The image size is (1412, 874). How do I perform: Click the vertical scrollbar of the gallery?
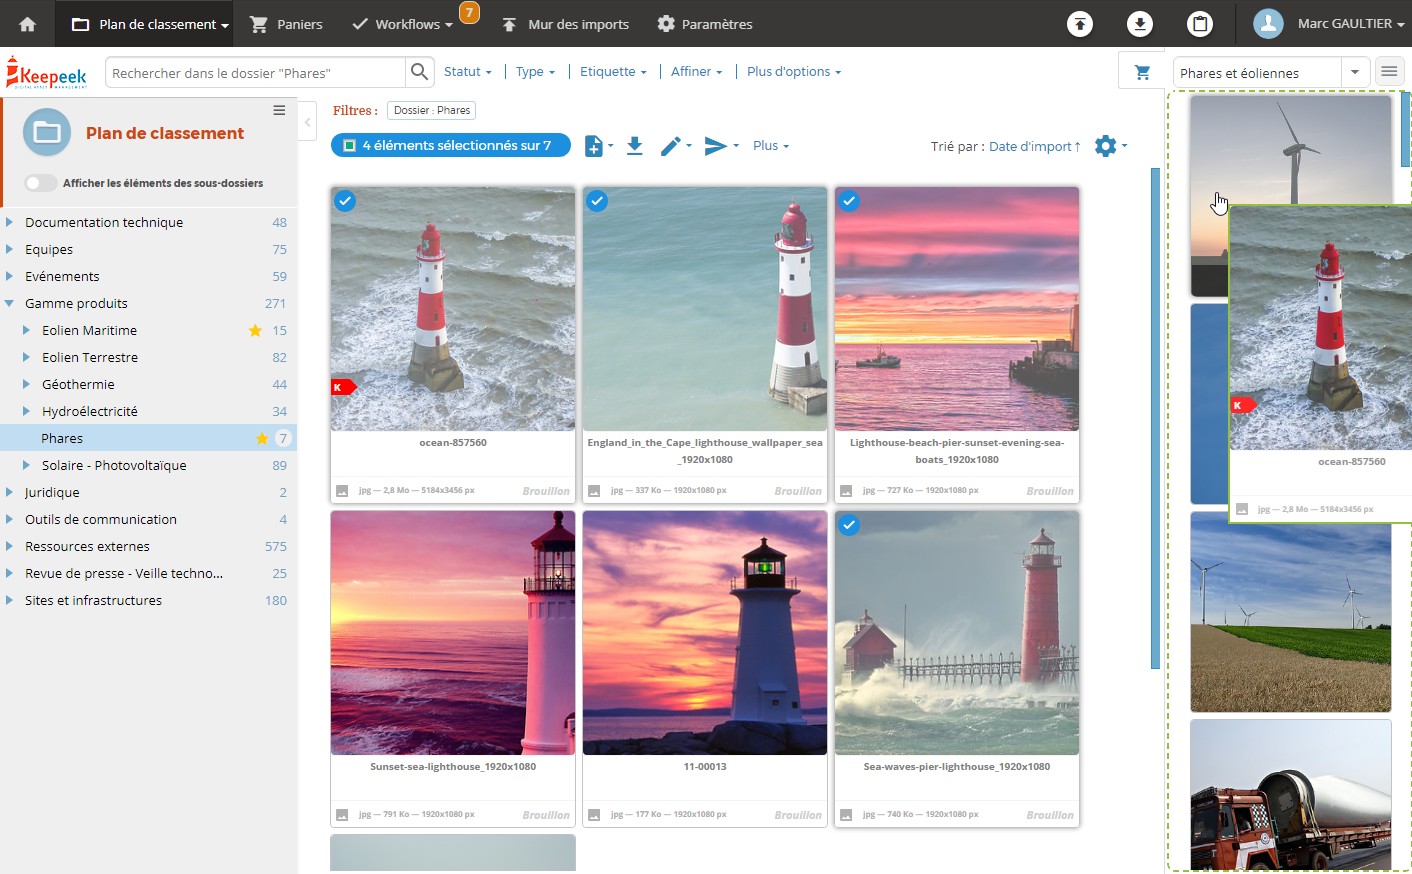1155,418
